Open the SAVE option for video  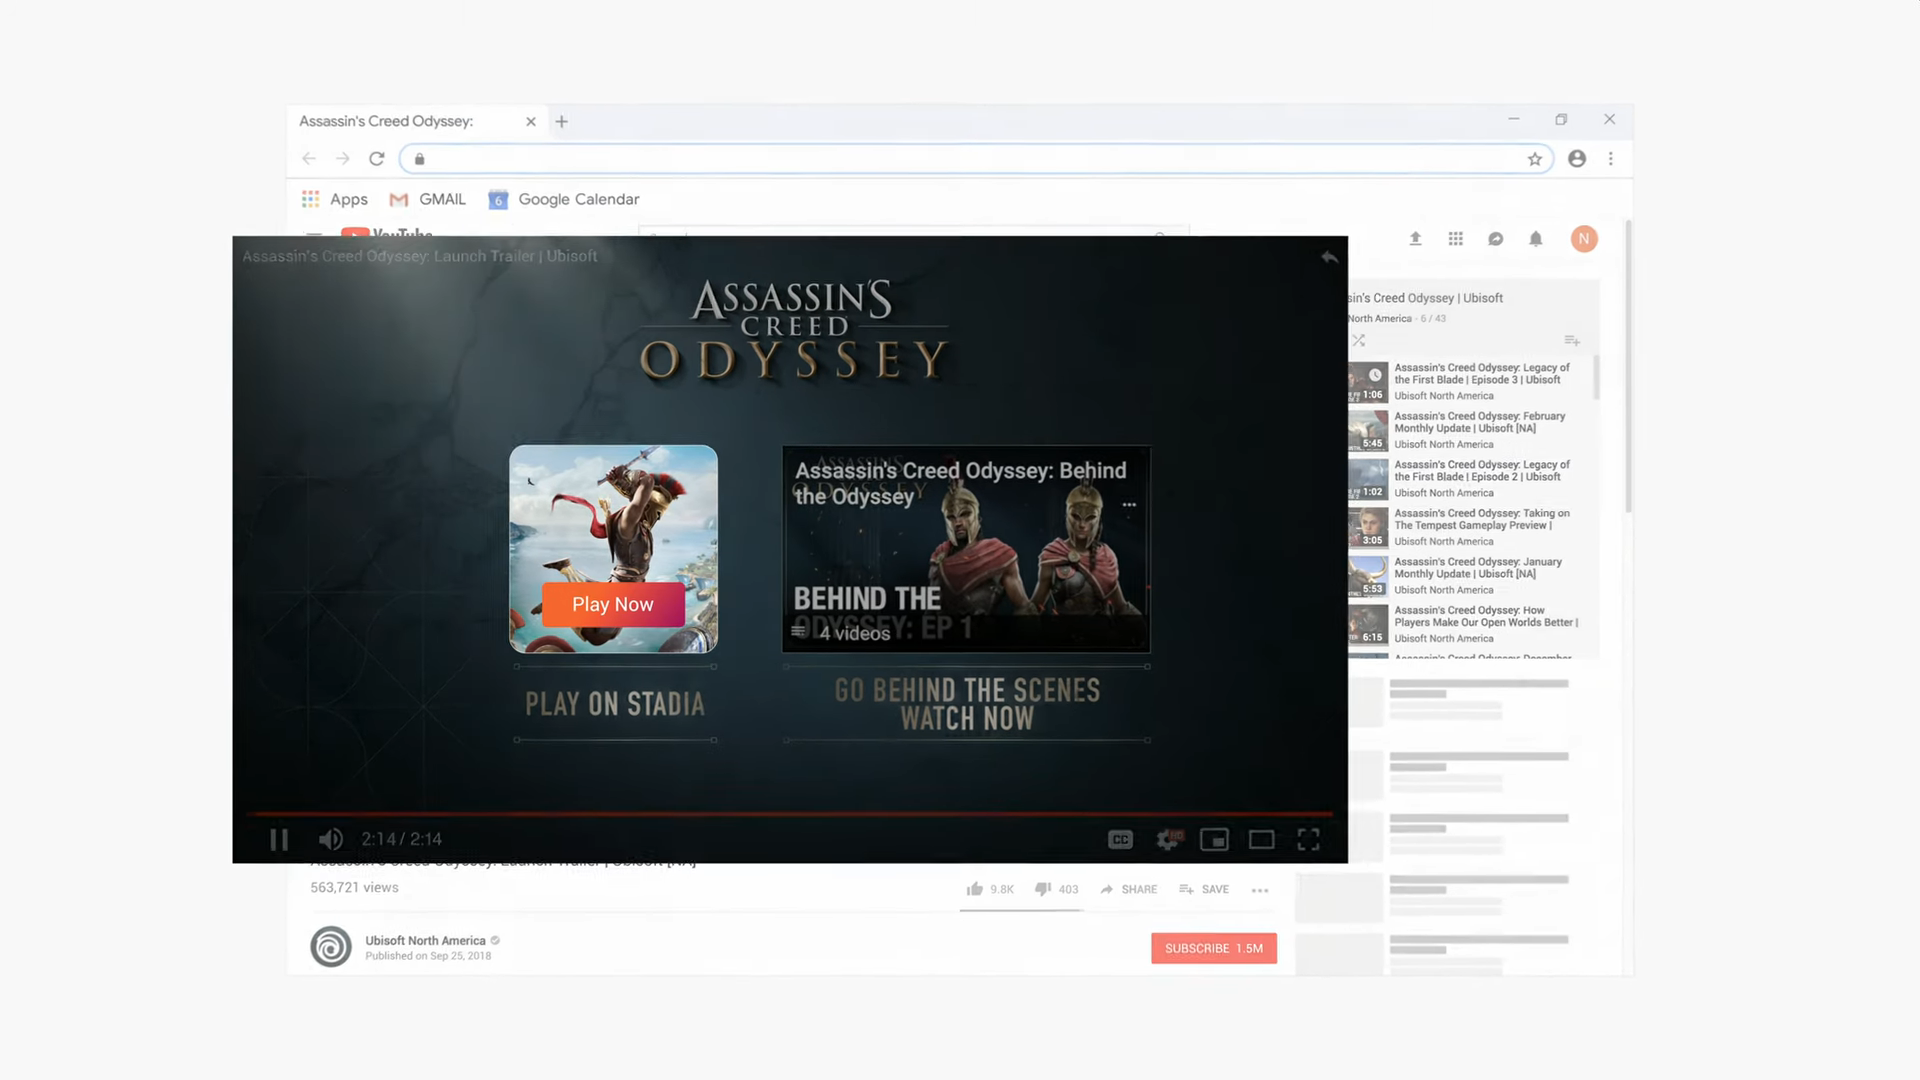click(1203, 889)
